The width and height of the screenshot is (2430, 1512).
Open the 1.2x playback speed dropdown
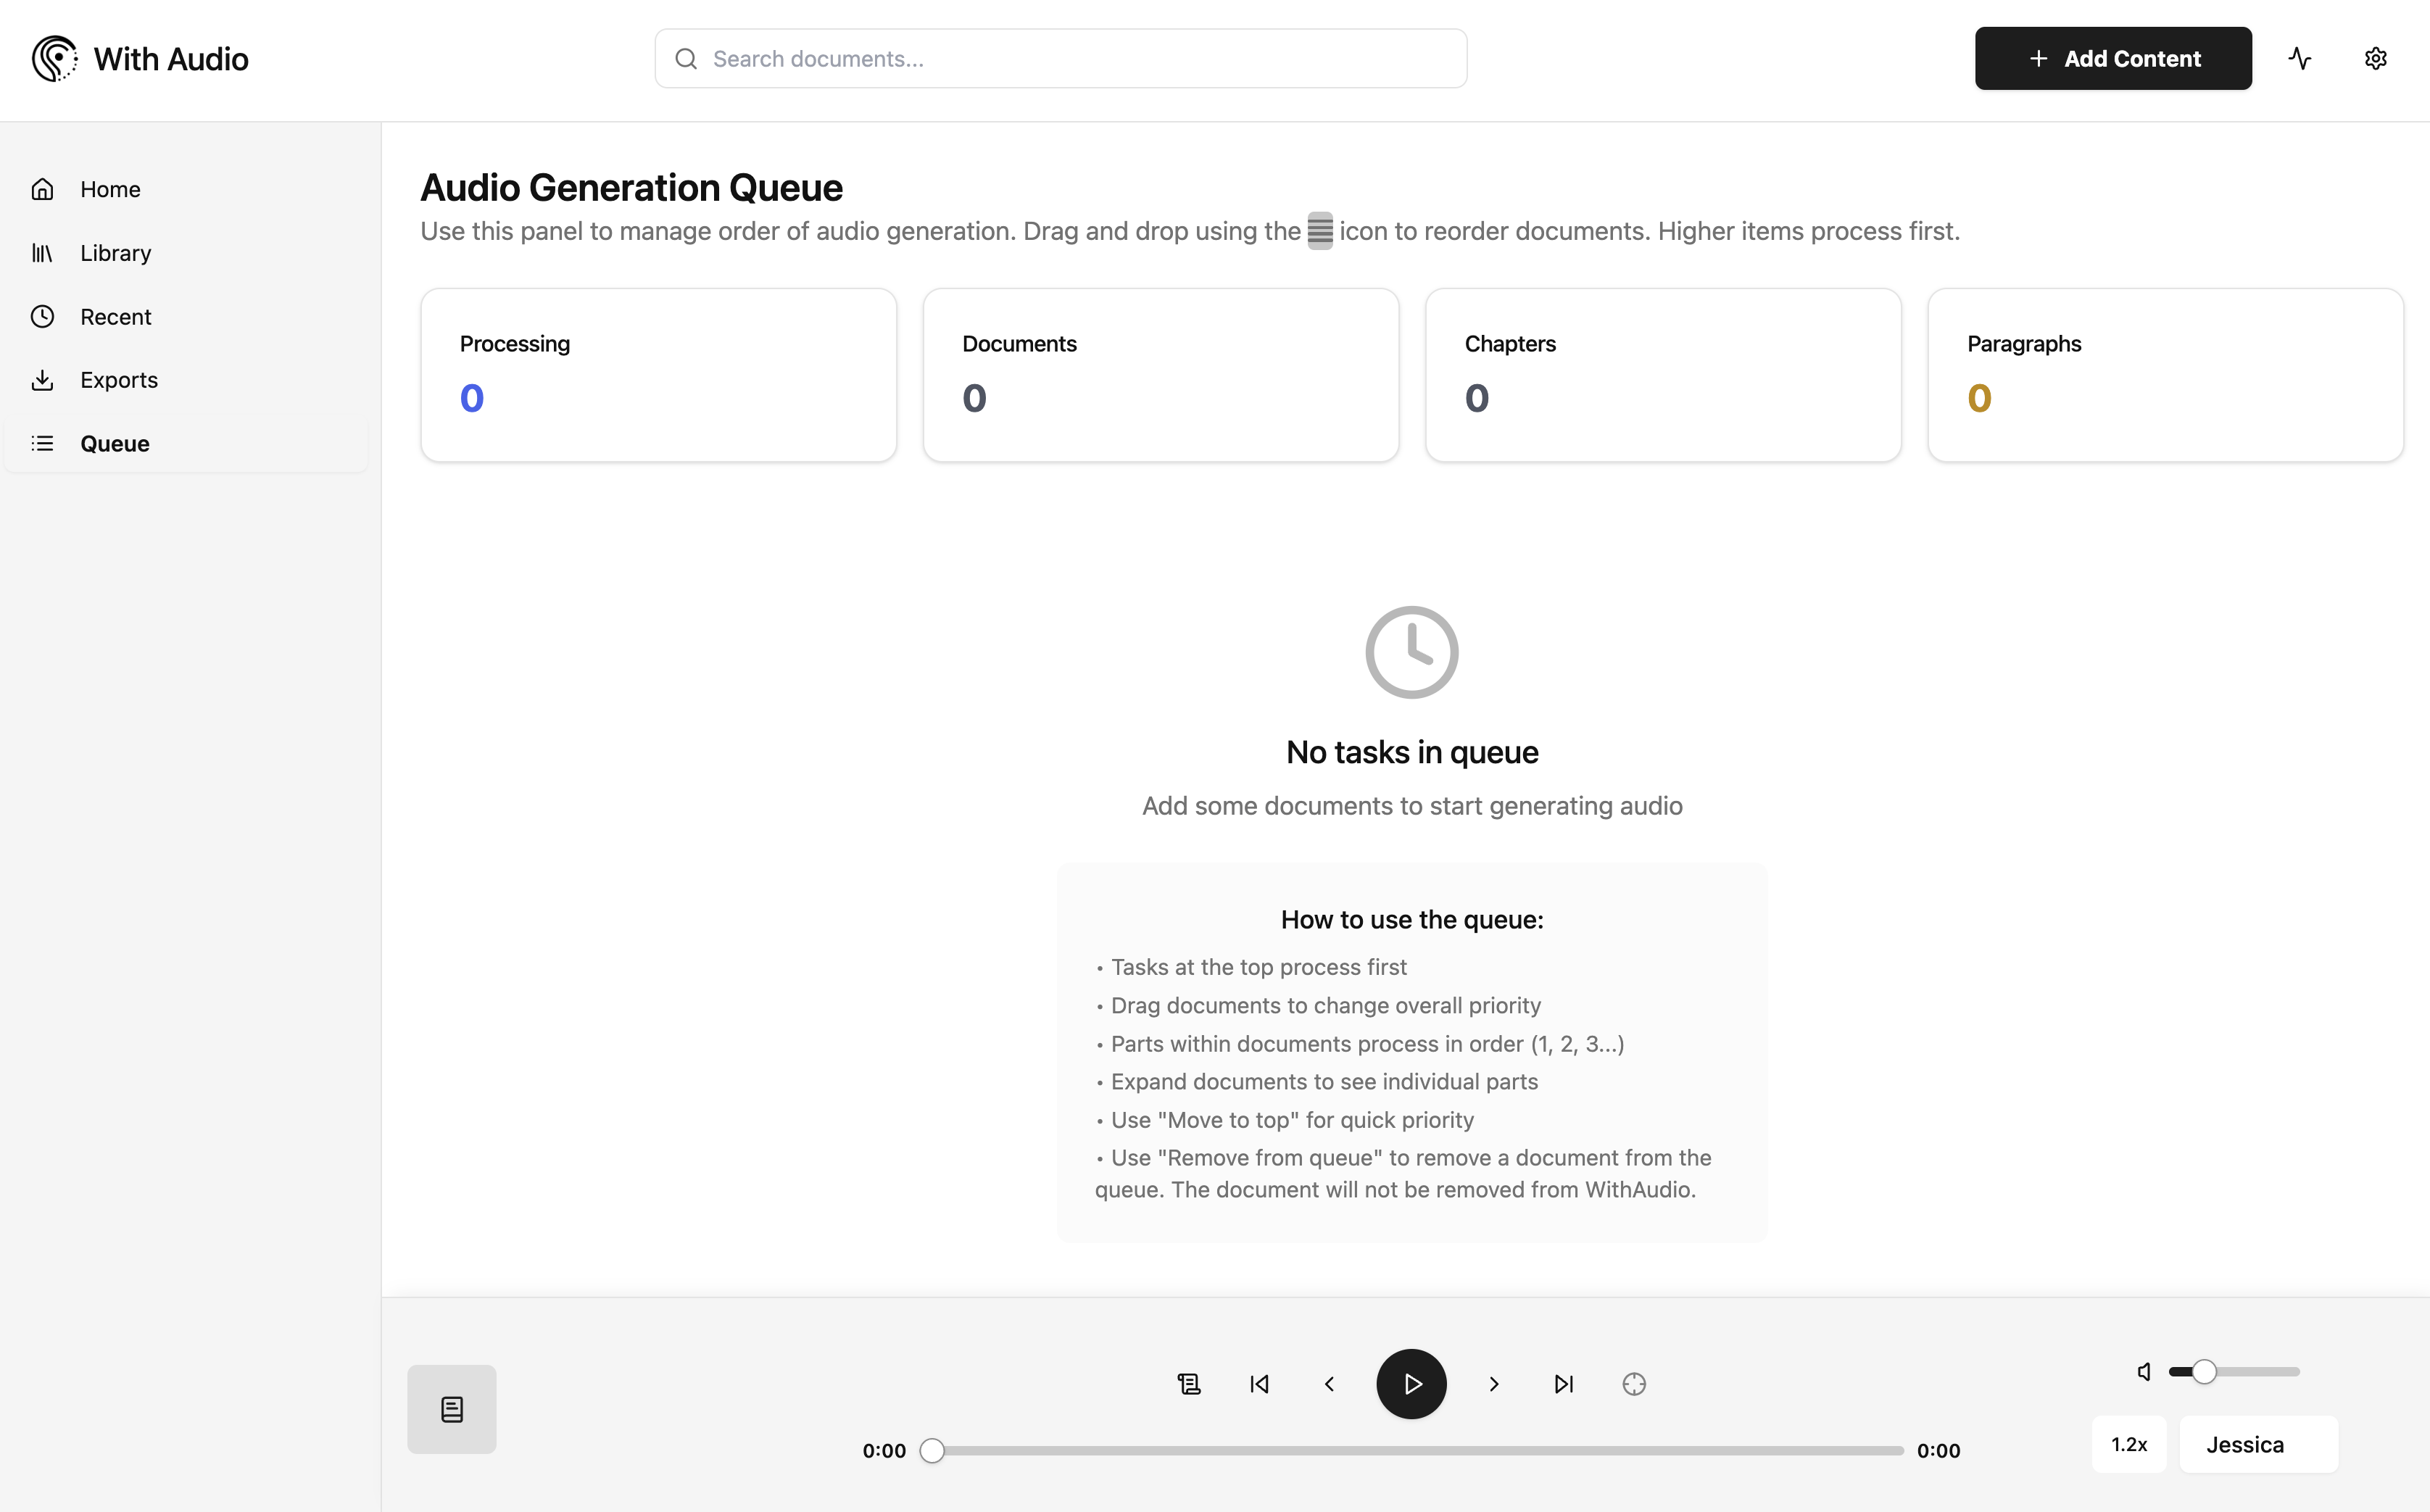click(x=2128, y=1444)
